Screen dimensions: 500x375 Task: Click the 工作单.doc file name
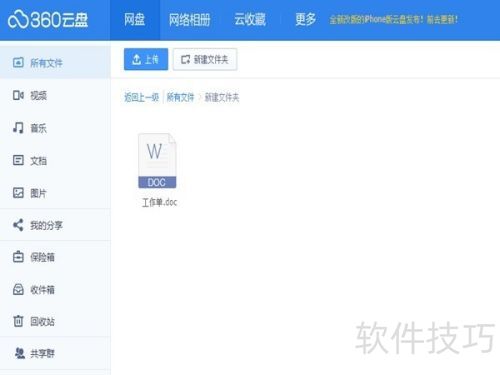coord(160,202)
